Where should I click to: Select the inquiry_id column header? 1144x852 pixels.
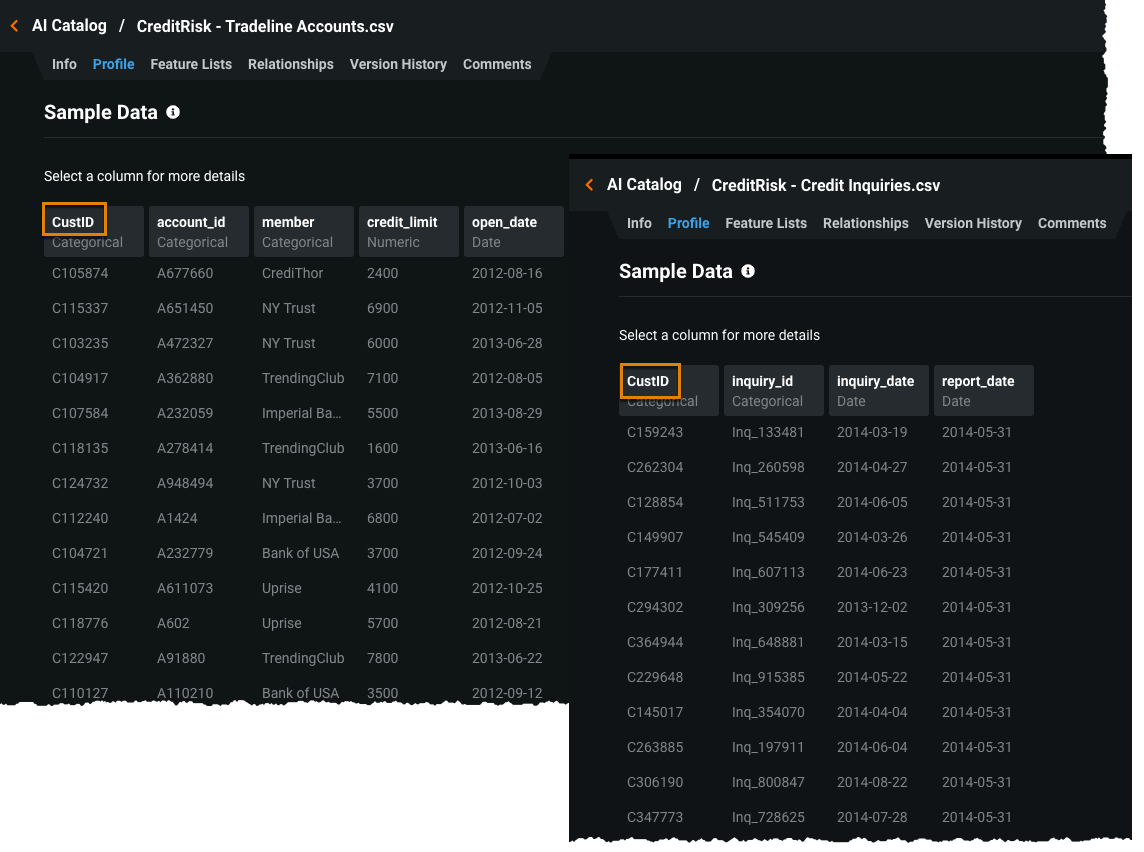tap(773, 390)
